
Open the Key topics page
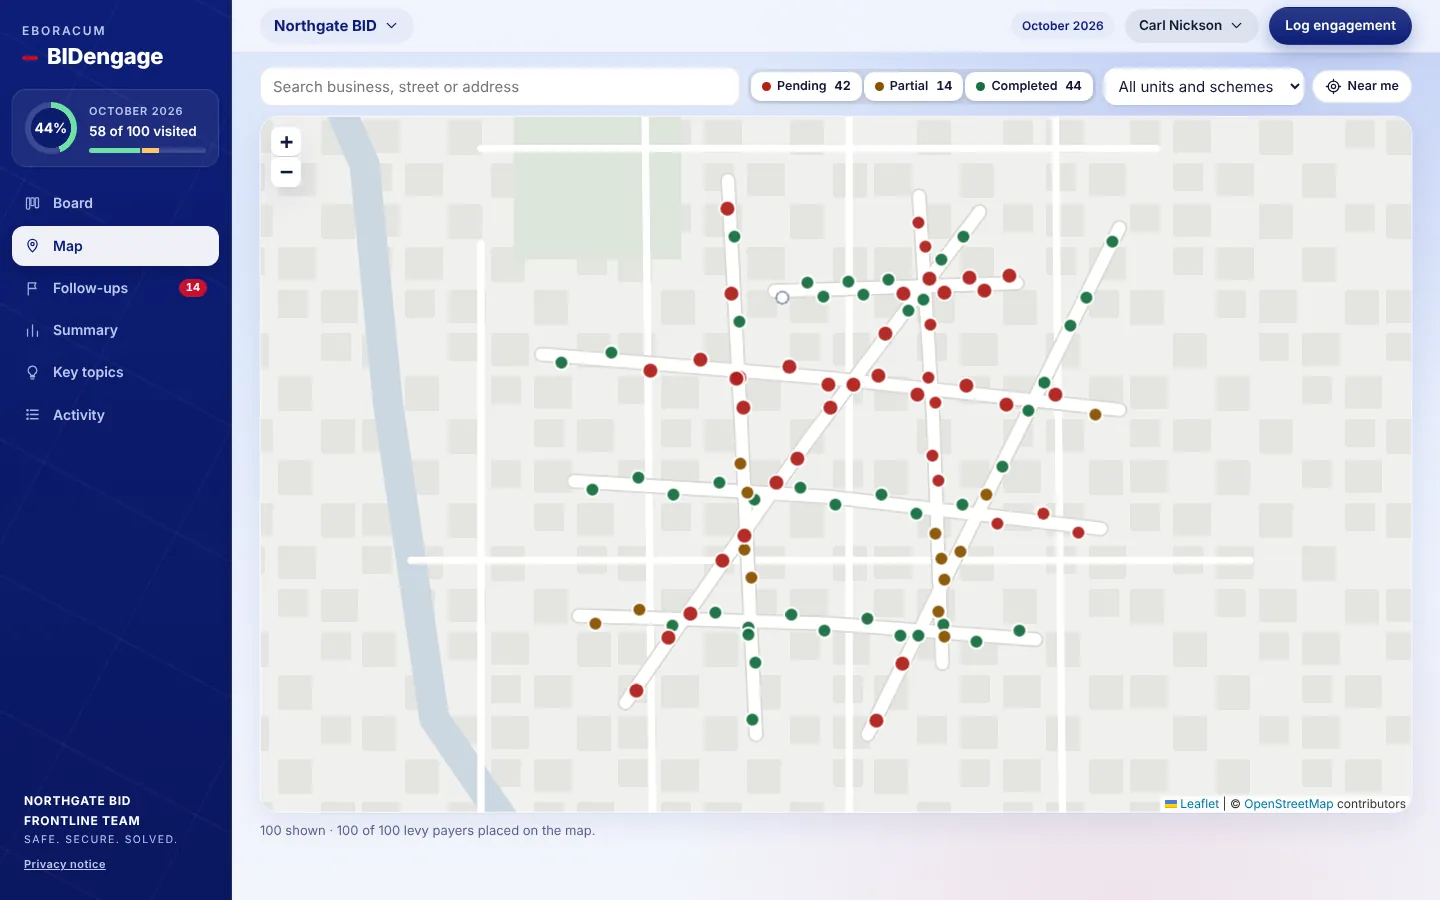point(115,372)
